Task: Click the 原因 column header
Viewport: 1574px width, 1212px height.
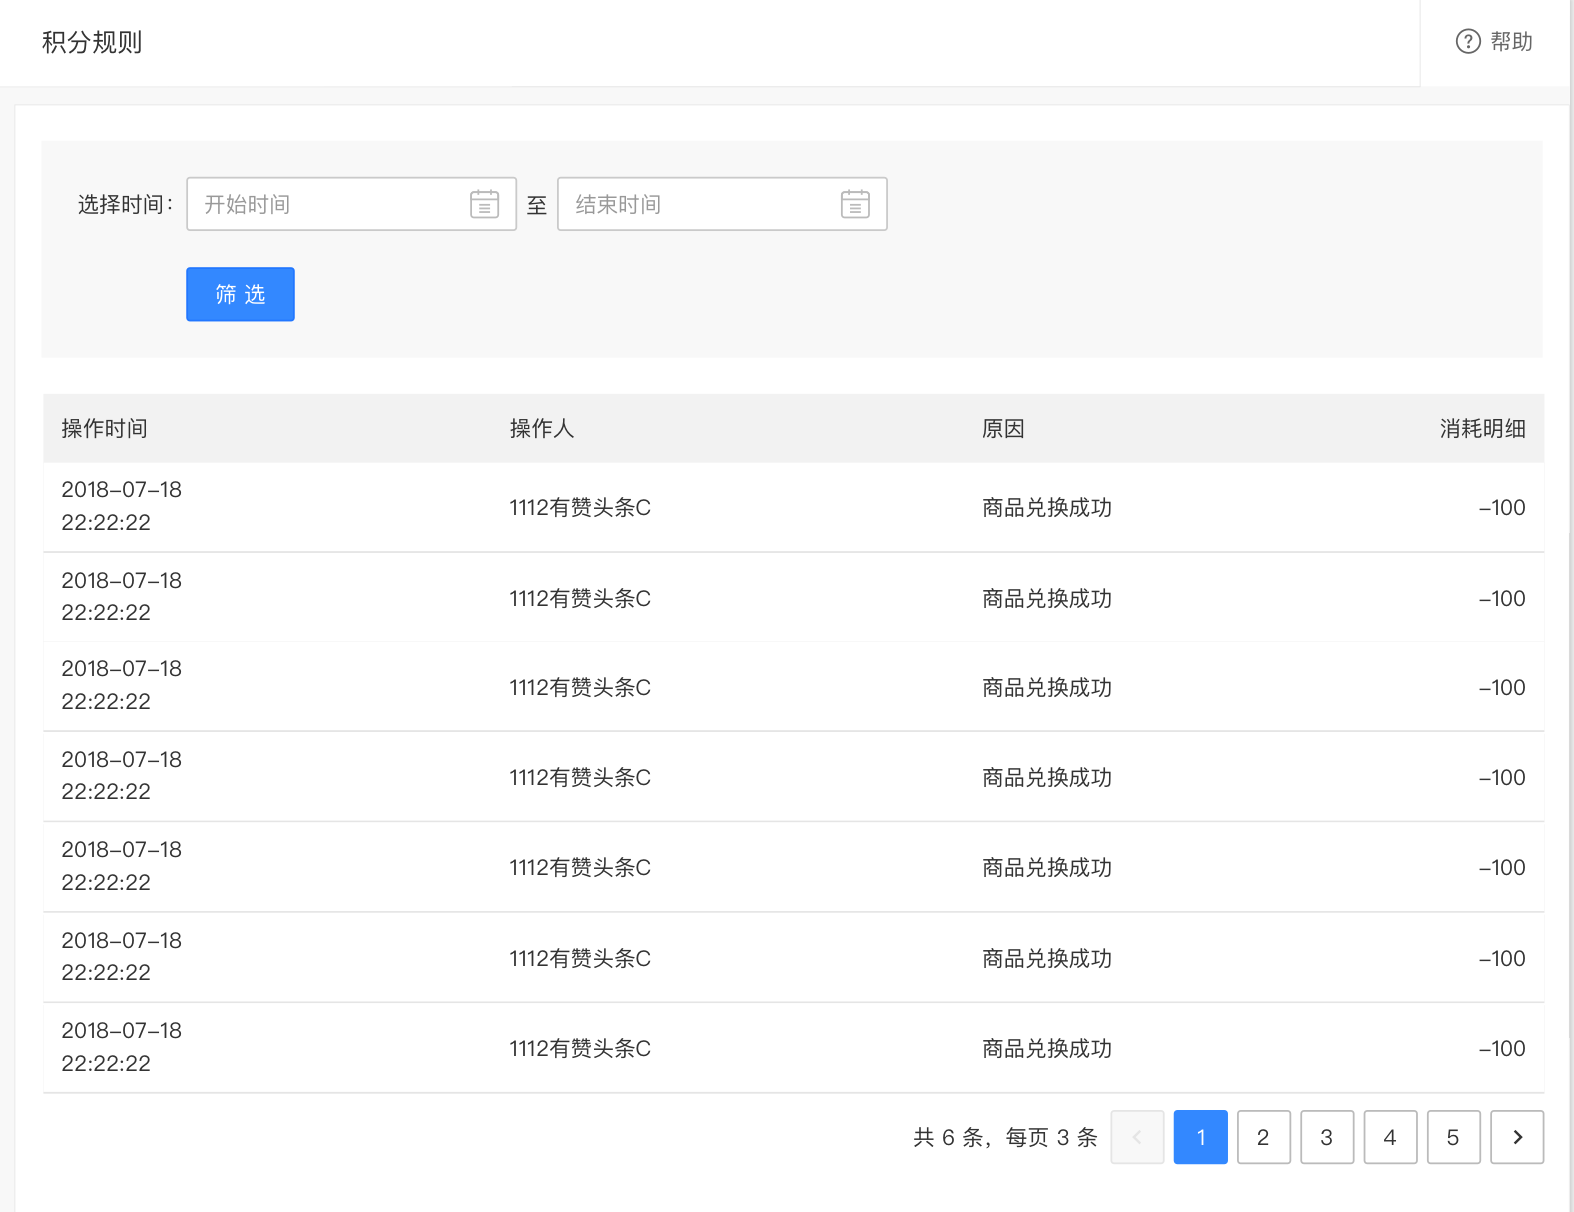Action: 1003,428
